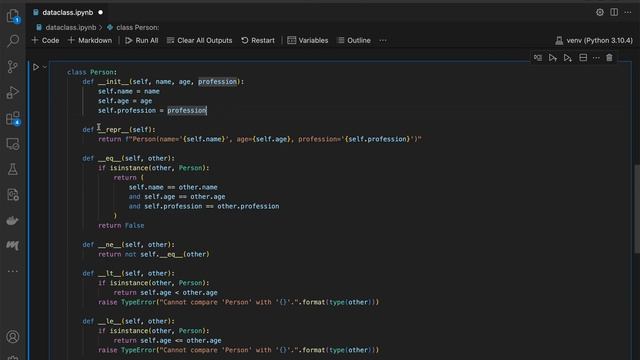
Task: Open the Source Control view
Action: (13, 67)
